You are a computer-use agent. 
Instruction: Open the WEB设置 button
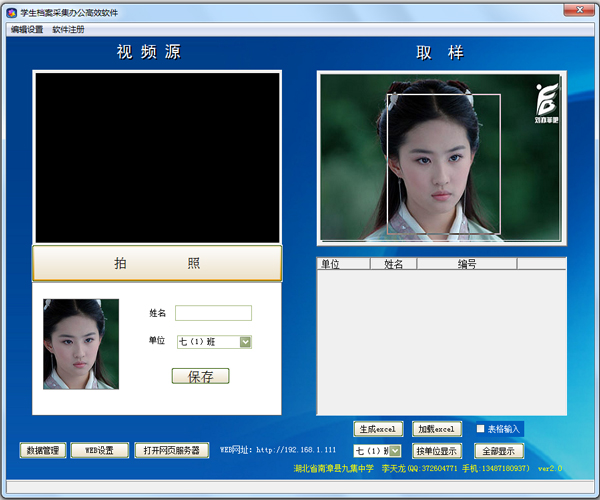click(99, 450)
